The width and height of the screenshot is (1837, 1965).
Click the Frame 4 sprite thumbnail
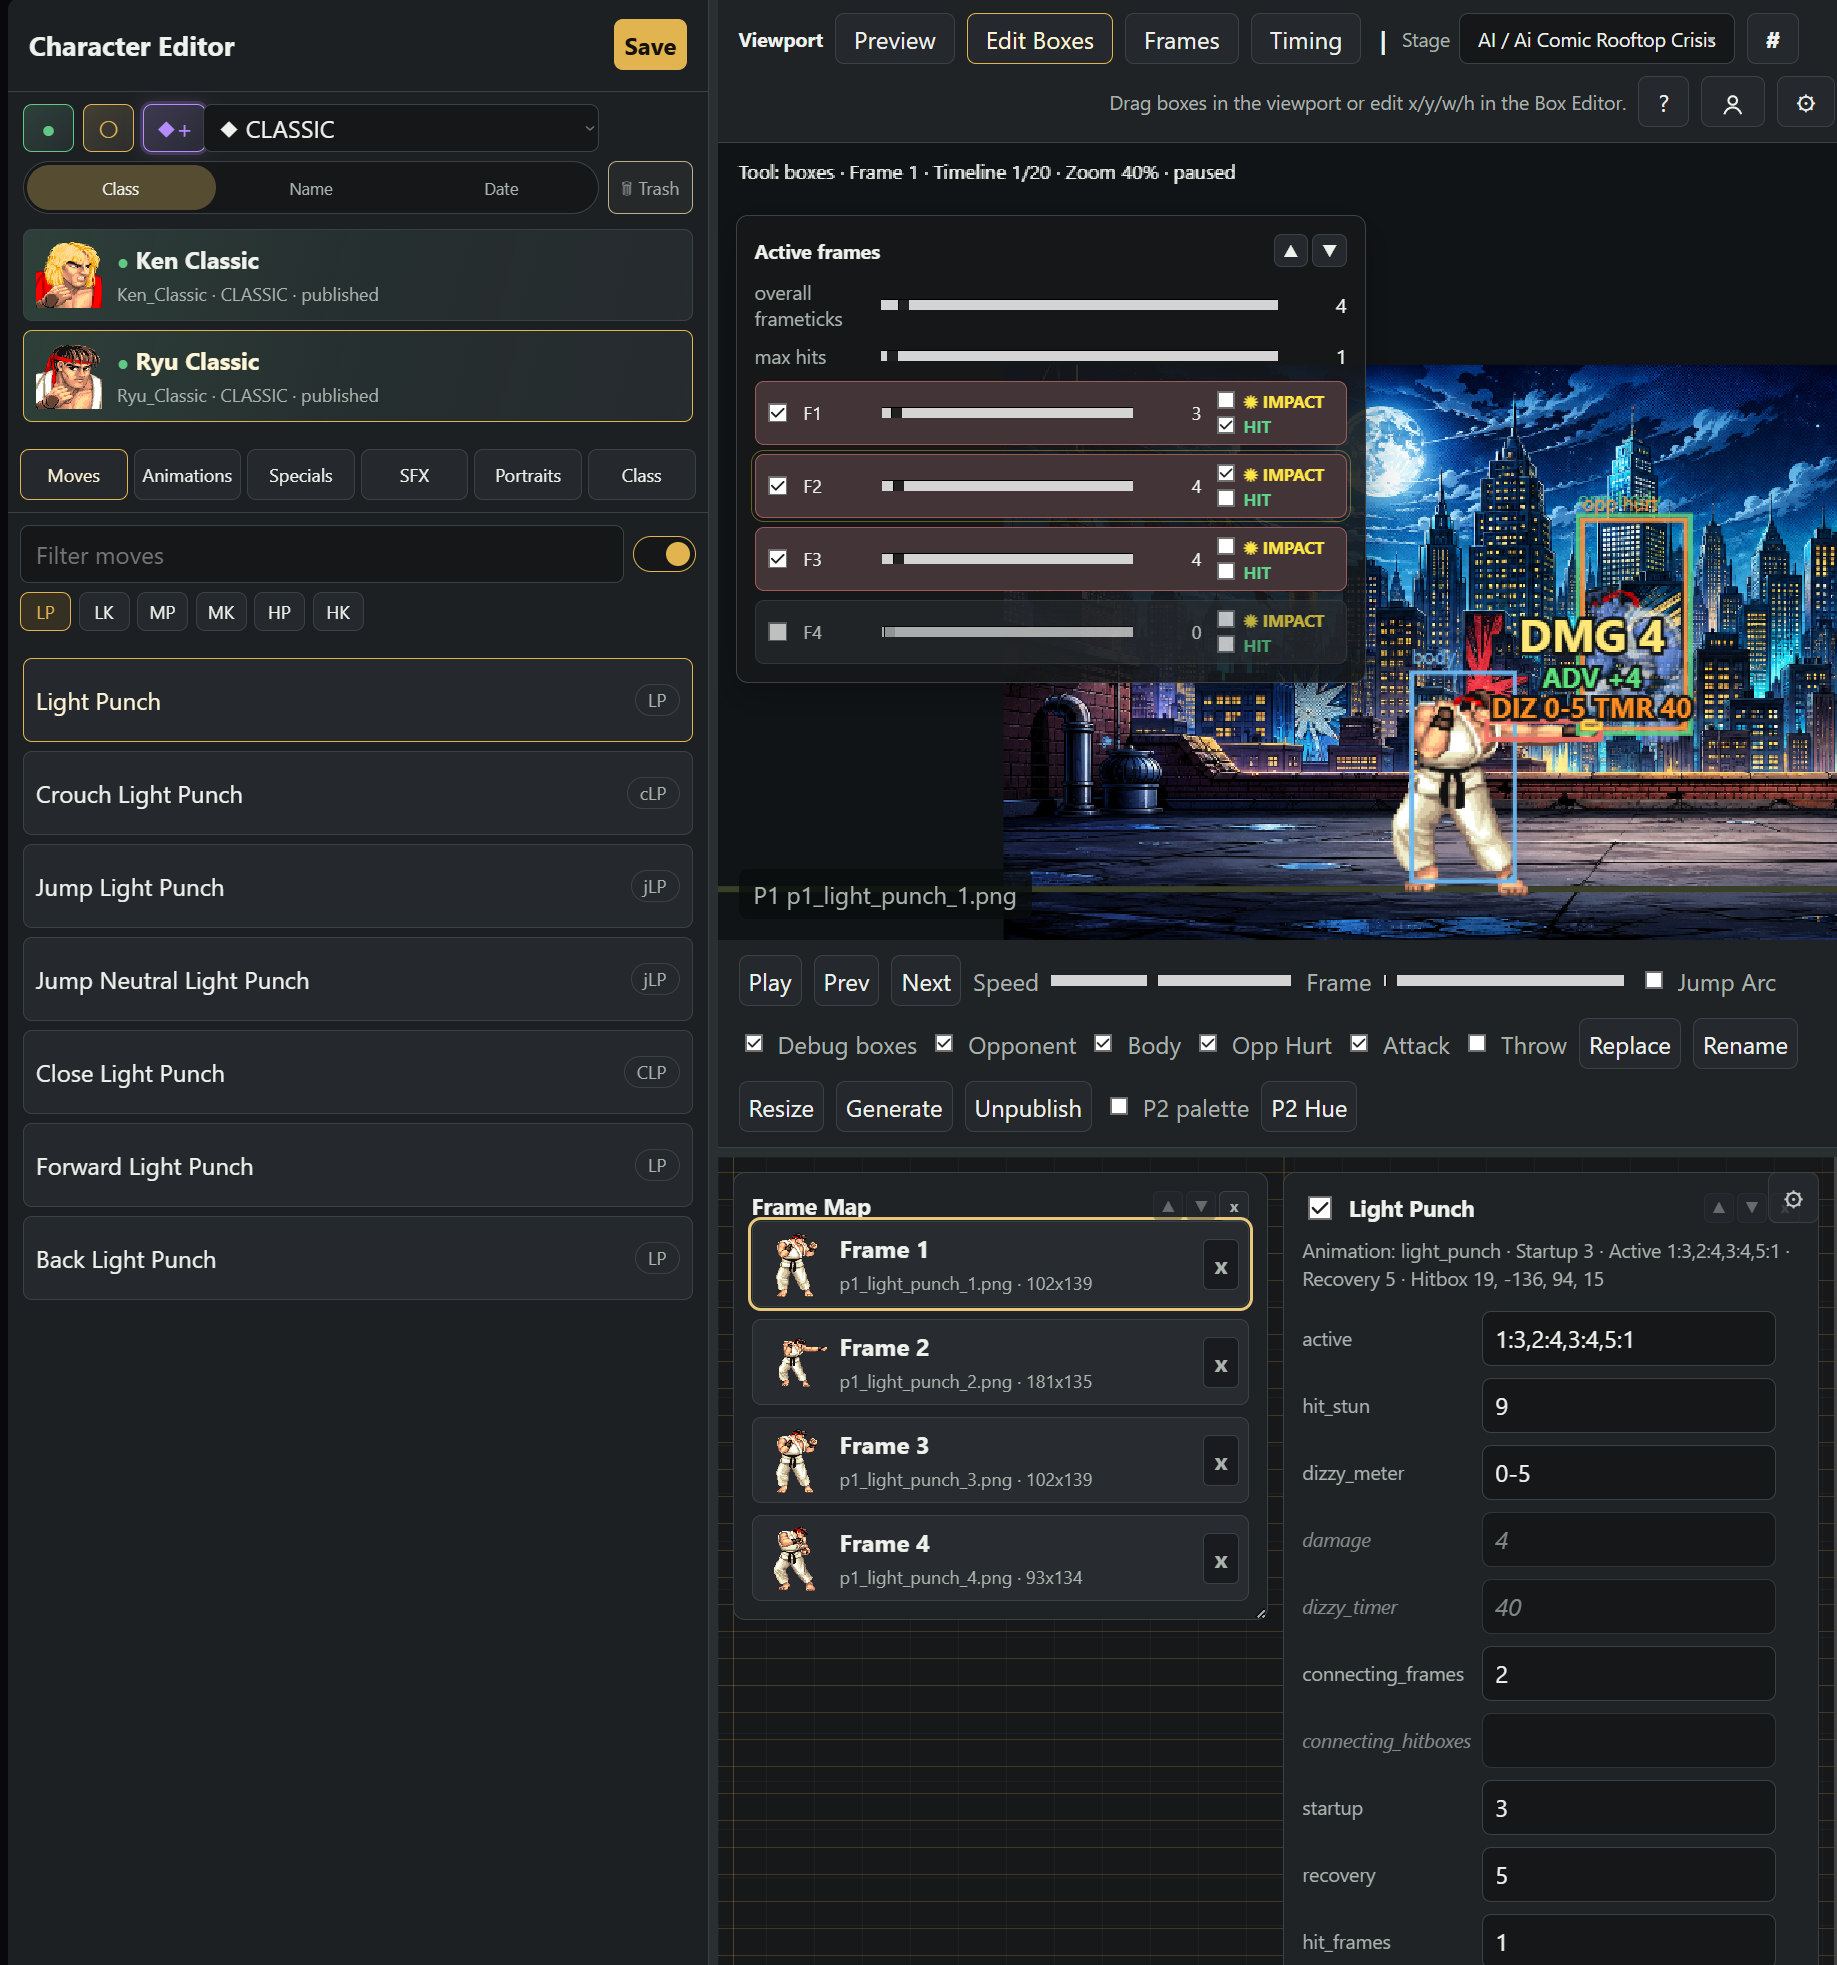pyautogui.click(x=795, y=1560)
